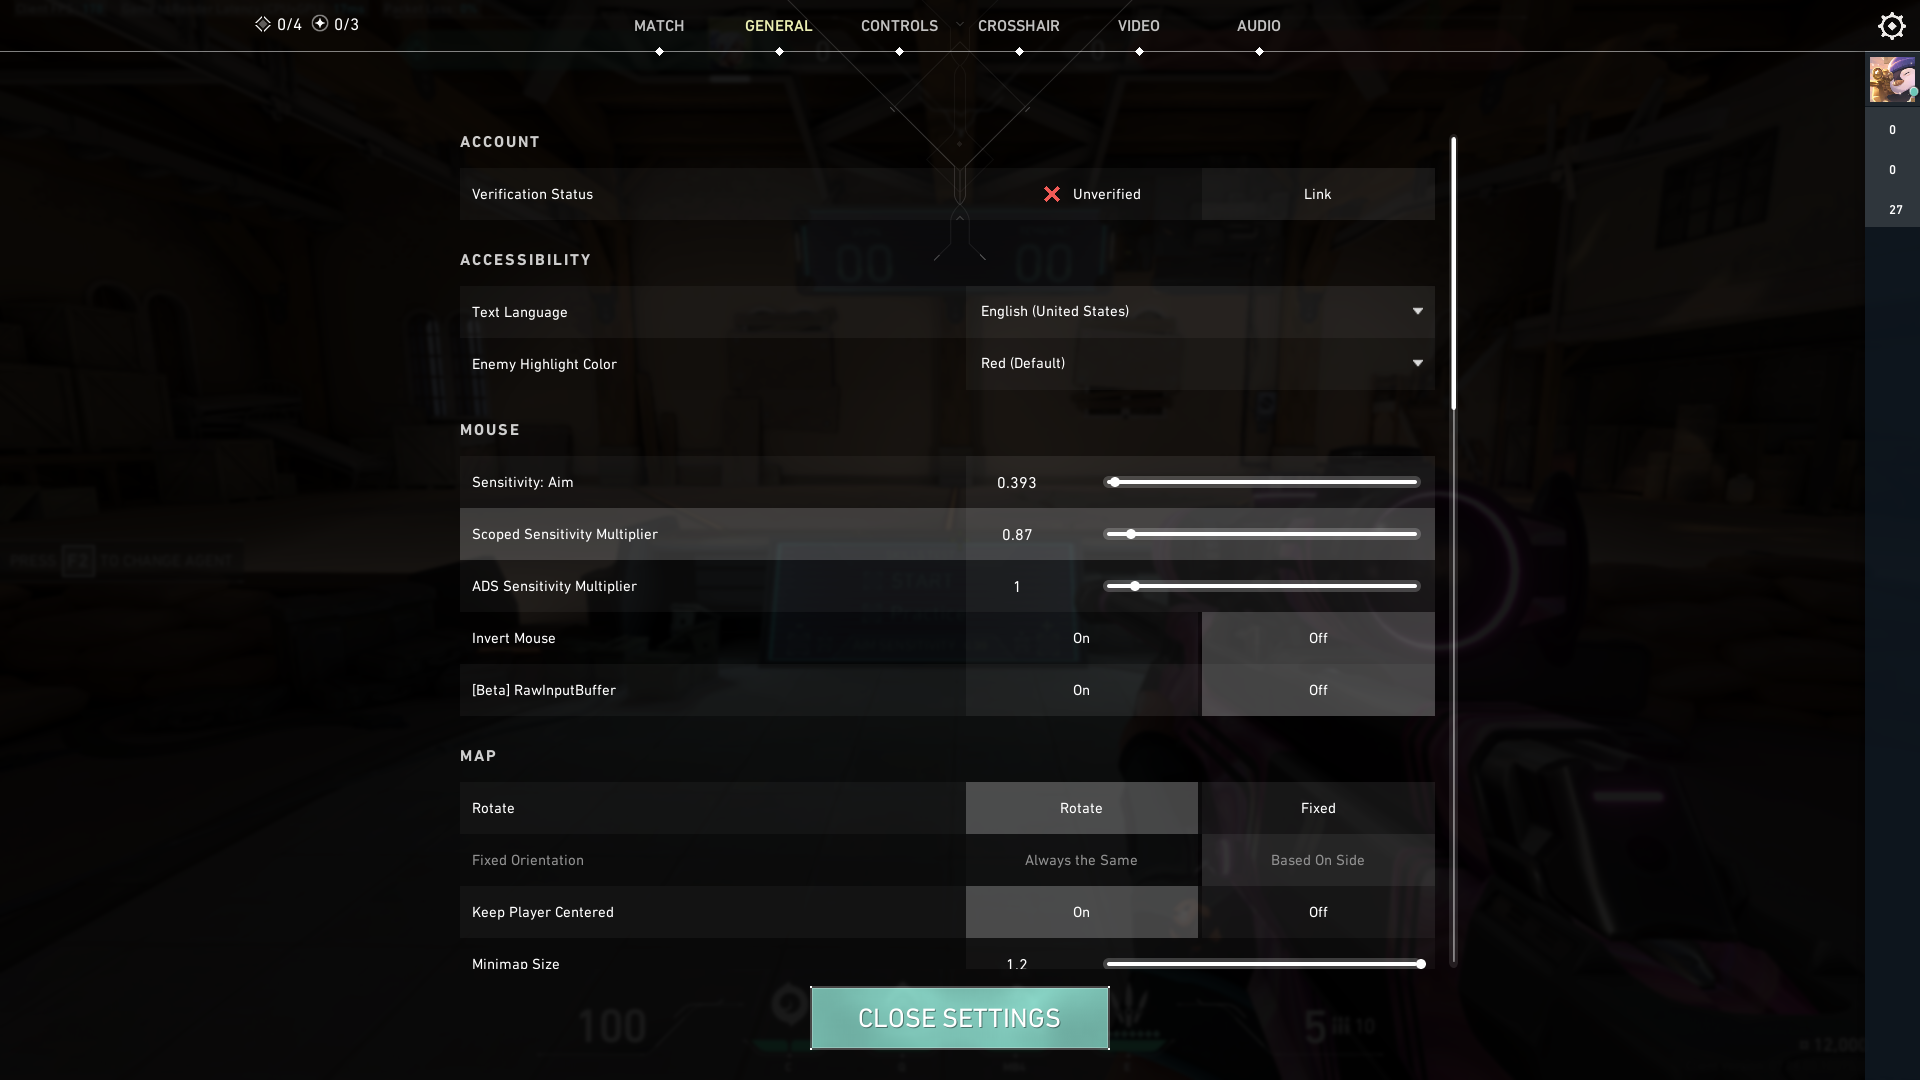Click the diamond mission icon top left

261,25
